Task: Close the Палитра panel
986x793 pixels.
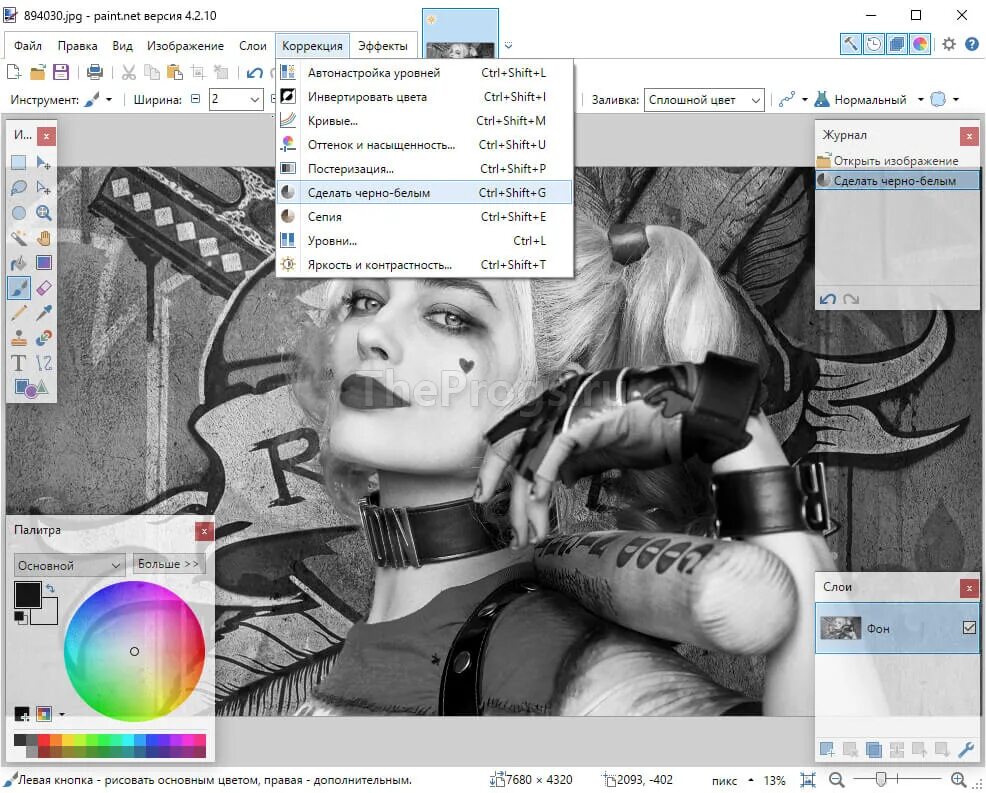Action: 204,531
